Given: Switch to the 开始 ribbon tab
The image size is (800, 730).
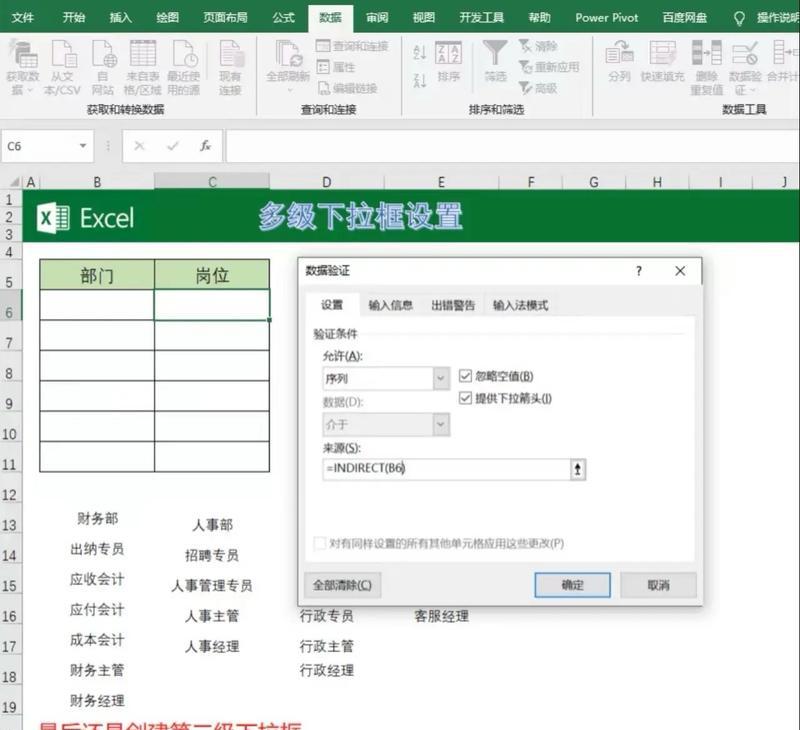Looking at the screenshot, I should [73, 18].
